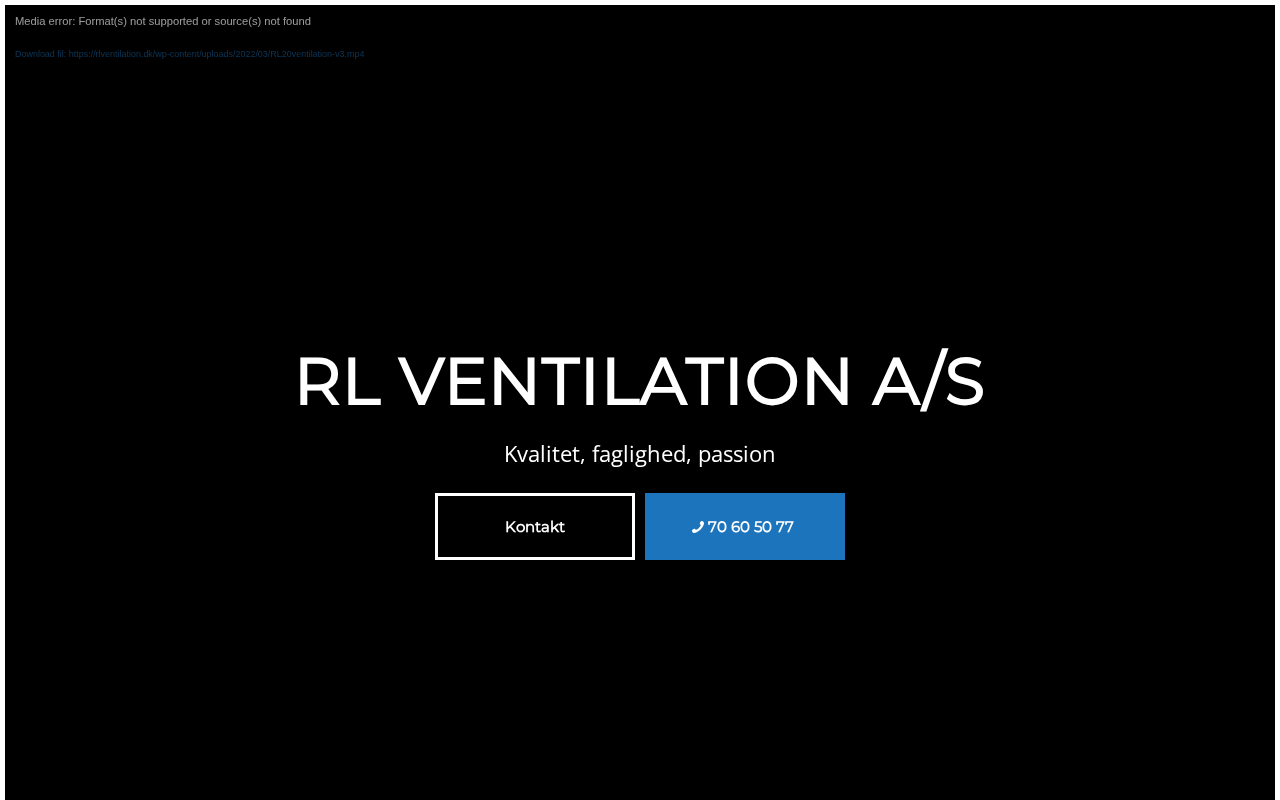Call the 70 60 50 77 phone button
The width and height of the screenshot is (1280, 800).
pos(745,526)
